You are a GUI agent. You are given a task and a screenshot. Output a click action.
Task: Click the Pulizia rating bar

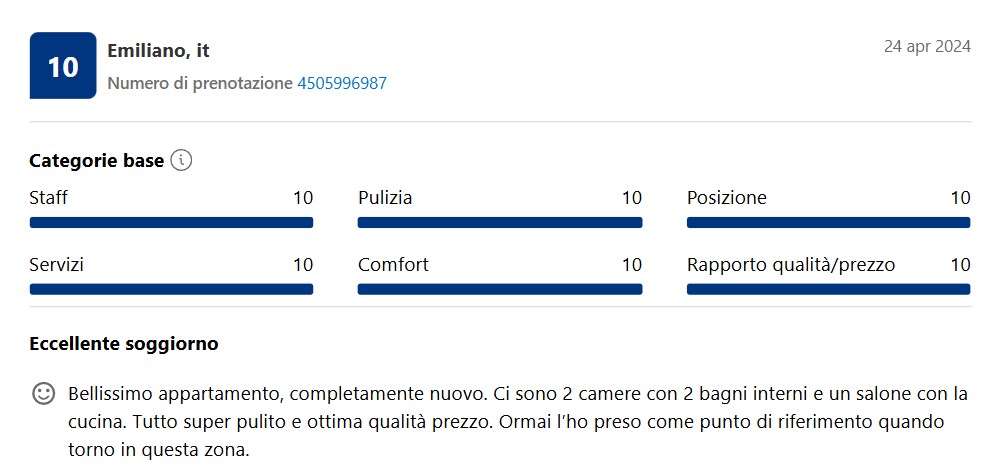pyautogui.click(x=500, y=222)
